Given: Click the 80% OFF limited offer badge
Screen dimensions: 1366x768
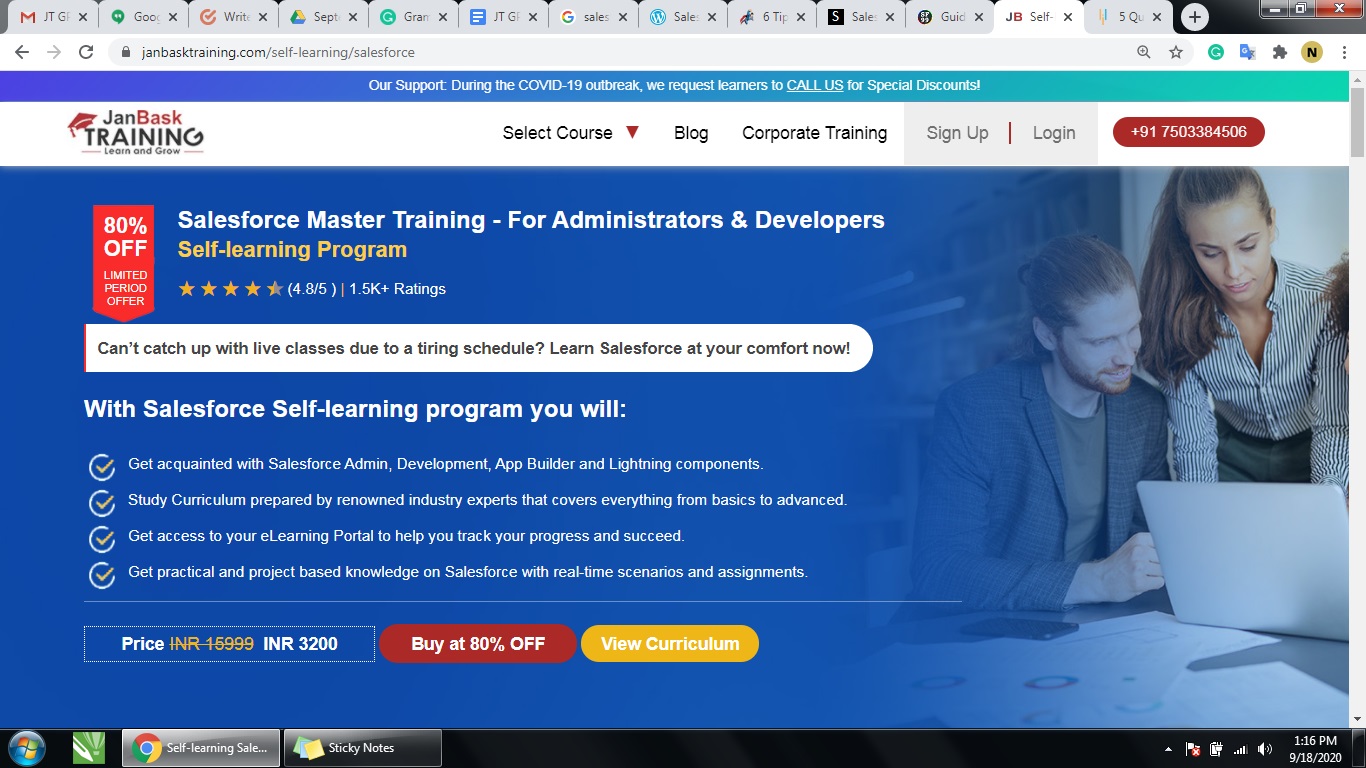Looking at the screenshot, I should [x=125, y=262].
